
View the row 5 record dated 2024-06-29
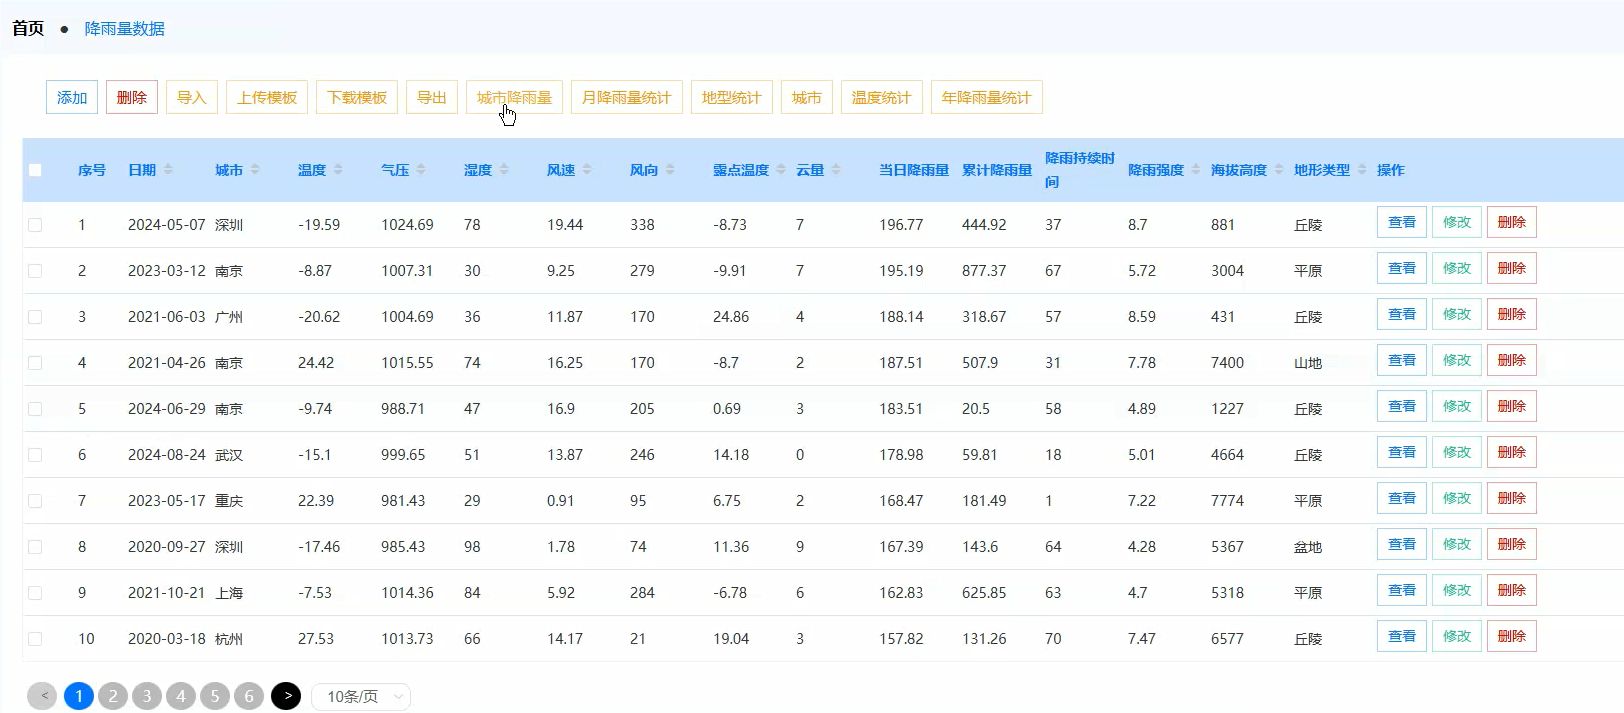pos(1402,406)
